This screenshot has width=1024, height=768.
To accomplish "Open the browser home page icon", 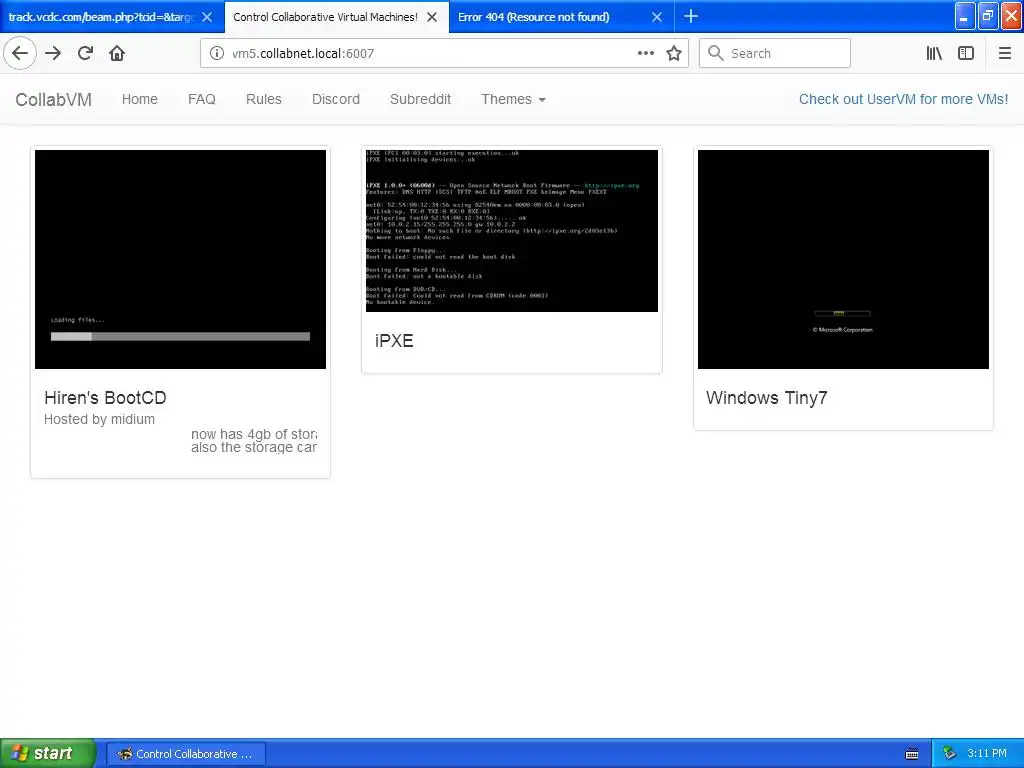I will 117,53.
